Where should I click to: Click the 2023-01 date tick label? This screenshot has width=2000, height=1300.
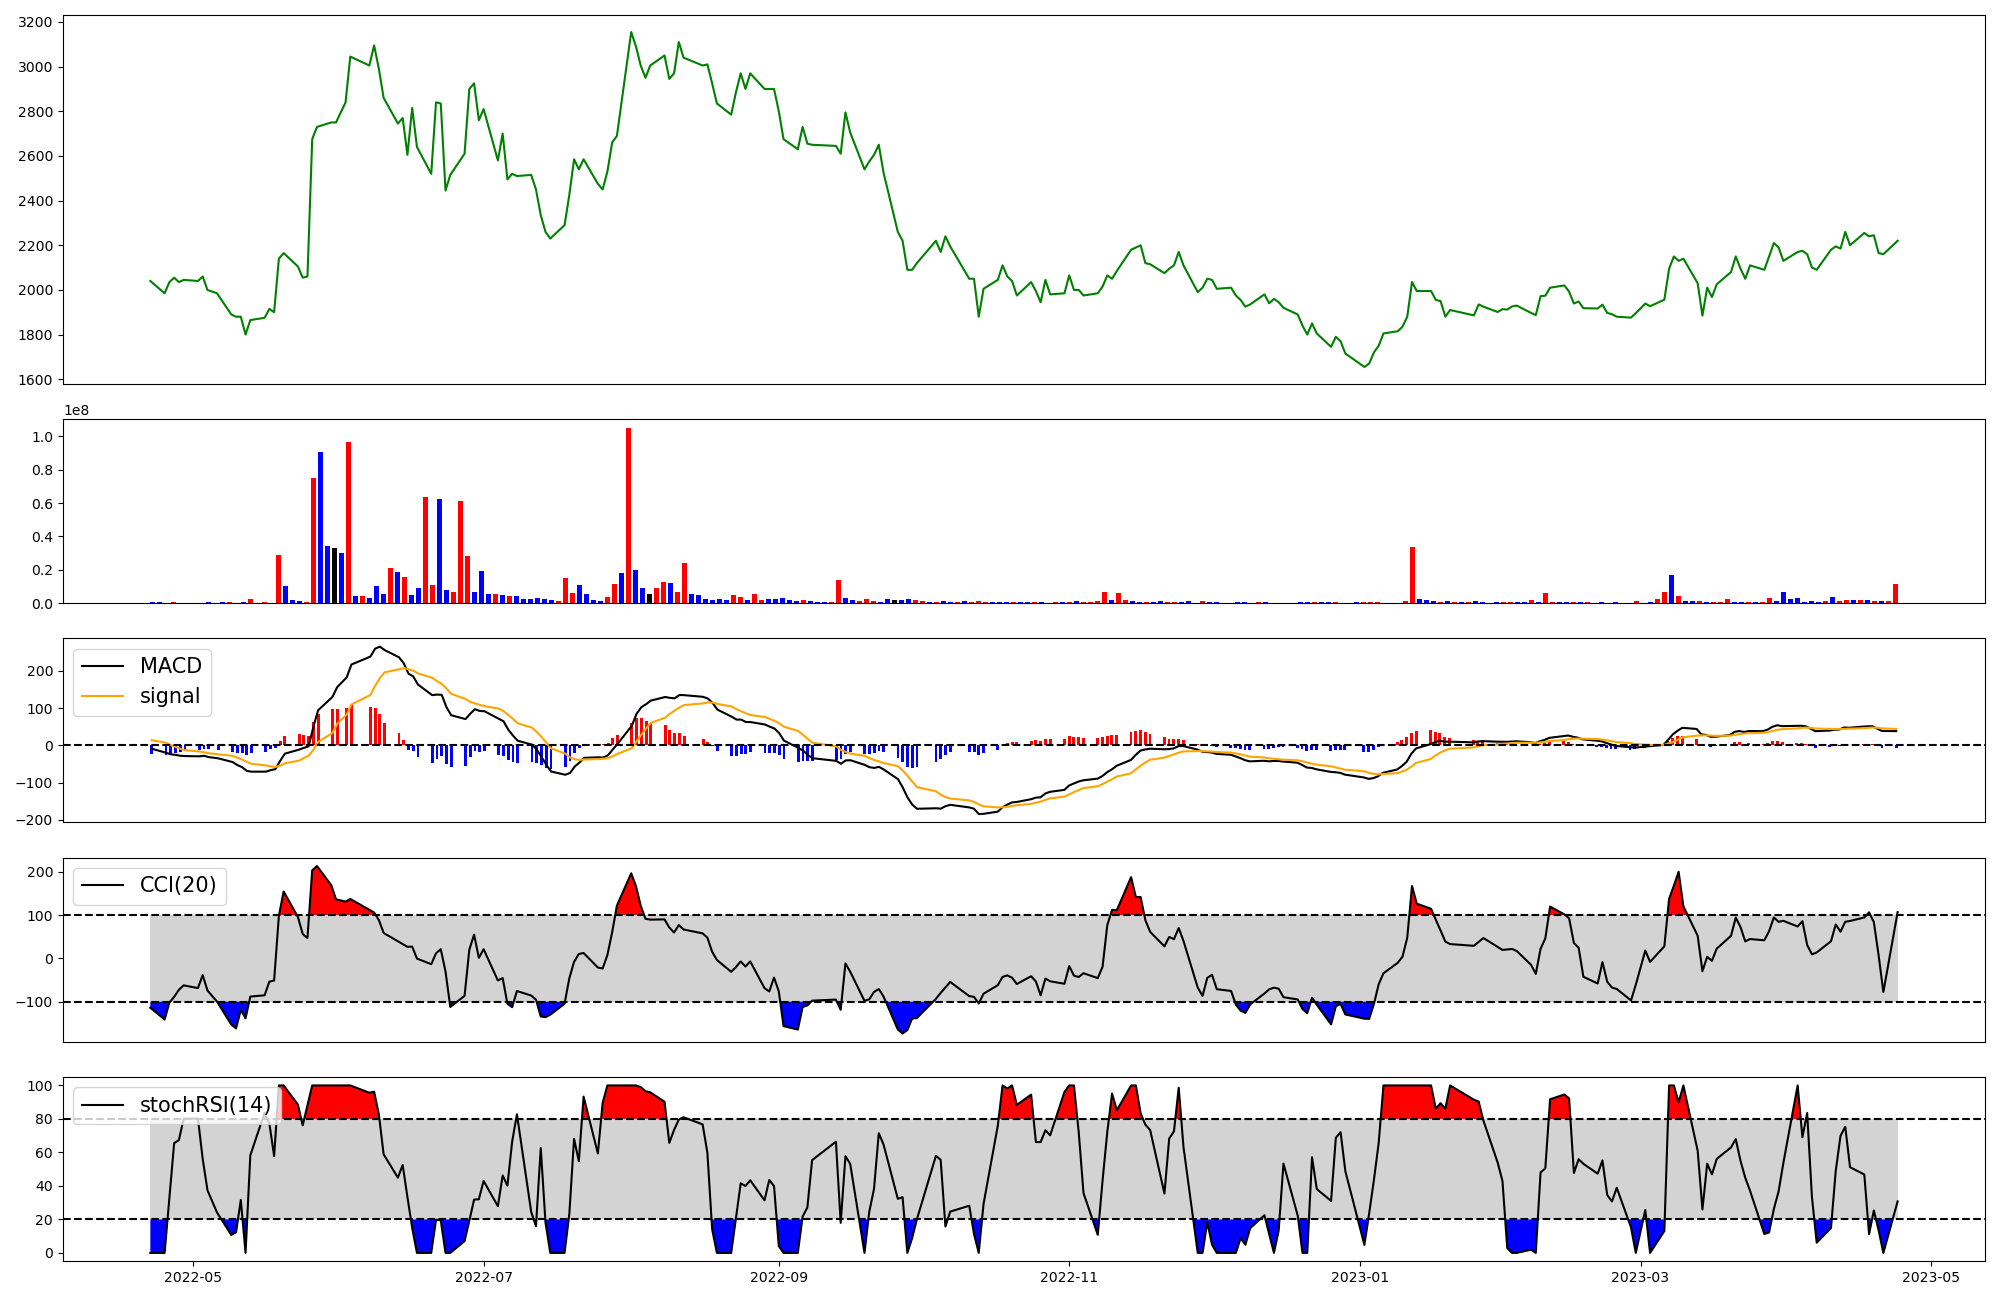[1360, 1277]
